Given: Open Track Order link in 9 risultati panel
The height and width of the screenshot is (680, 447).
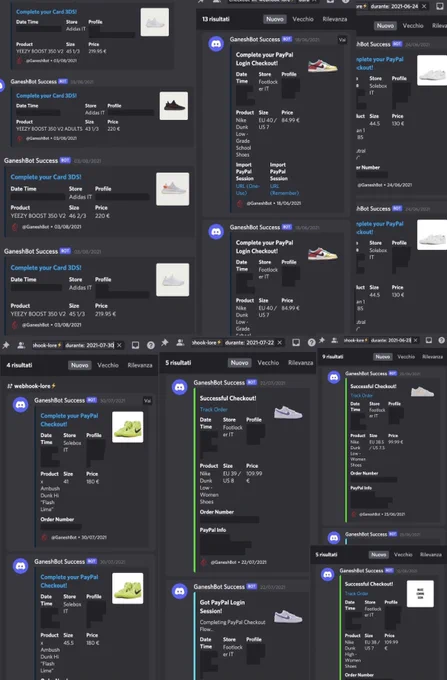Looking at the screenshot, I should click(361, 396).
